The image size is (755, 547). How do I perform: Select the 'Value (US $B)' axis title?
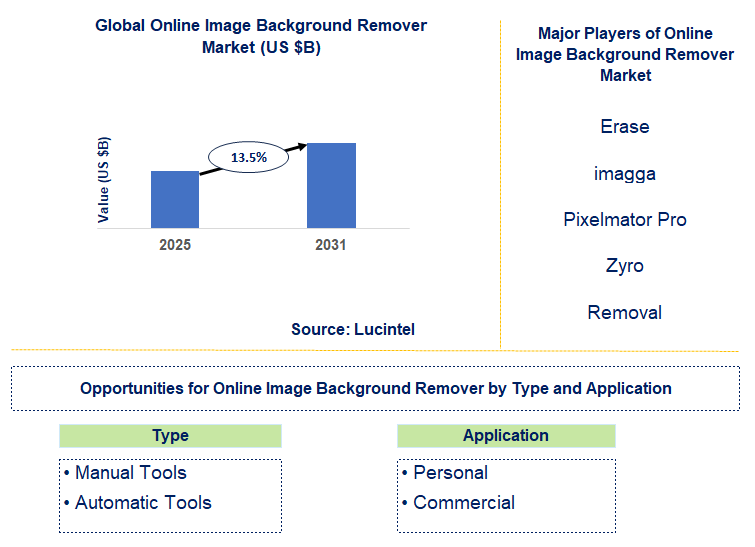coord(104,180)
